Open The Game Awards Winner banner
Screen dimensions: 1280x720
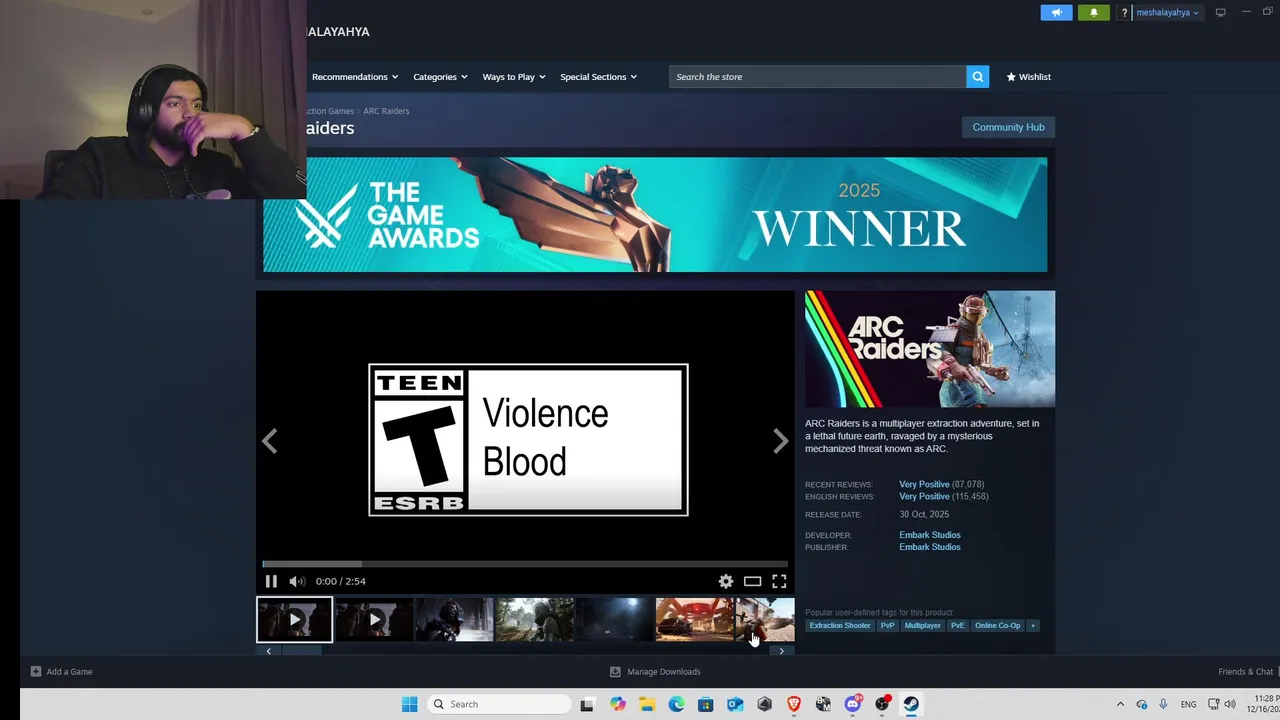655,214
